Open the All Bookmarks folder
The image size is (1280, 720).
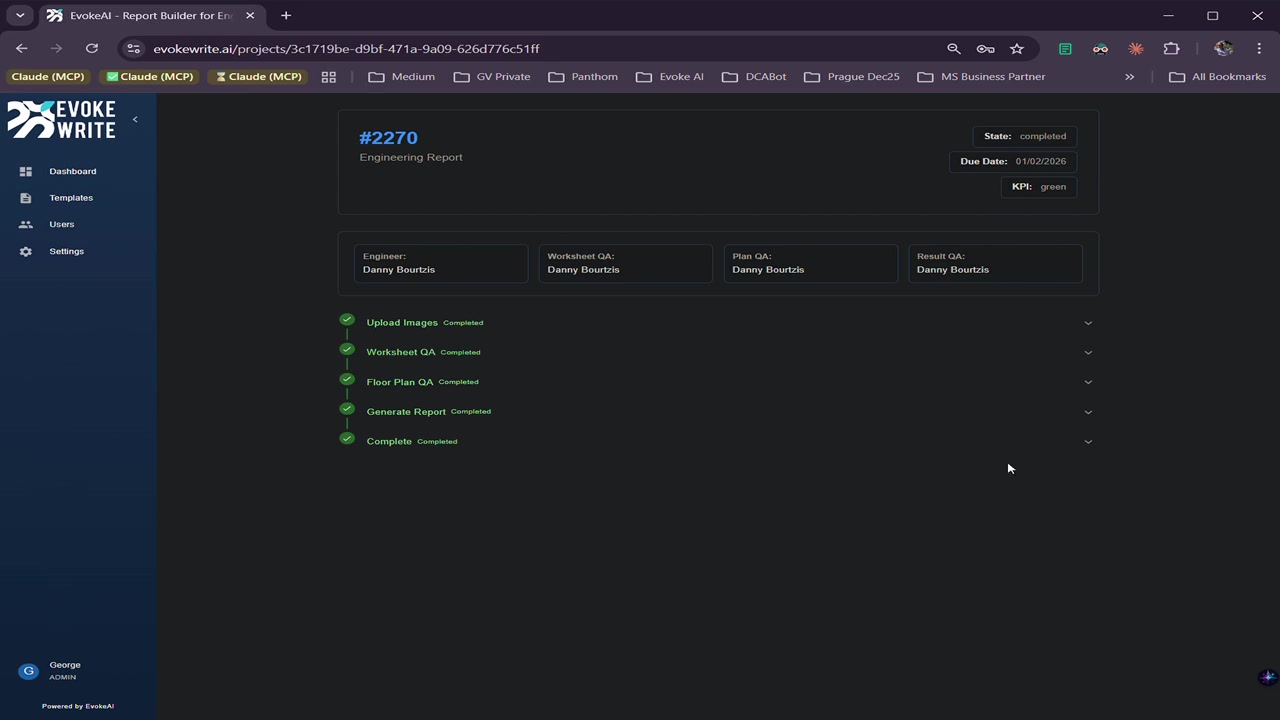[x=1217, y=76]
